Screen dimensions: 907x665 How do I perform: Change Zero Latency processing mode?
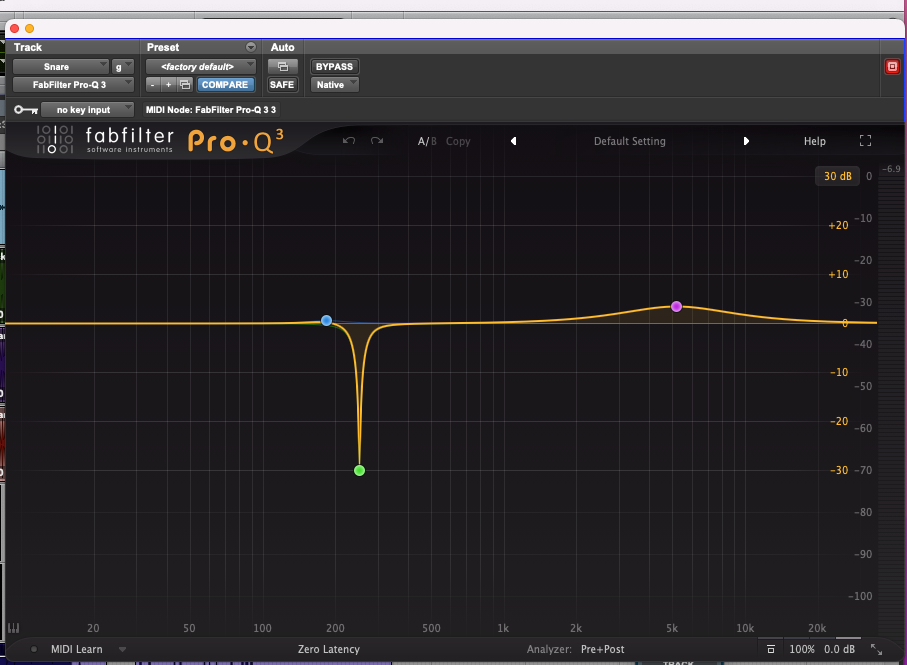point(329,649)
